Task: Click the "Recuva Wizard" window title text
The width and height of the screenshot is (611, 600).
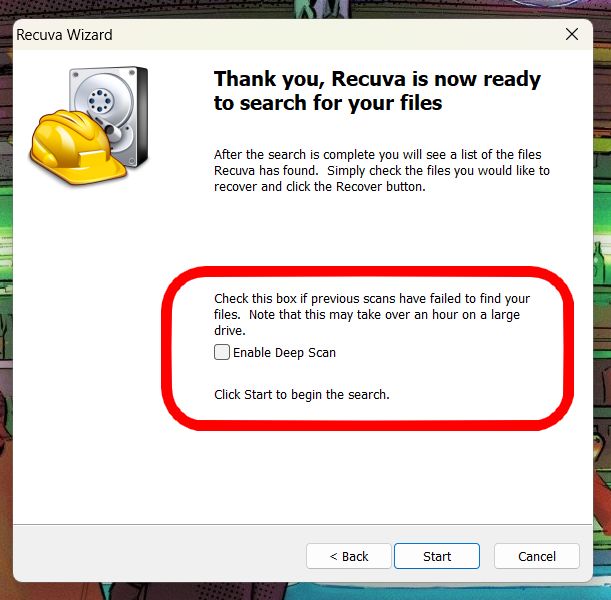Action: coord(64,35)
